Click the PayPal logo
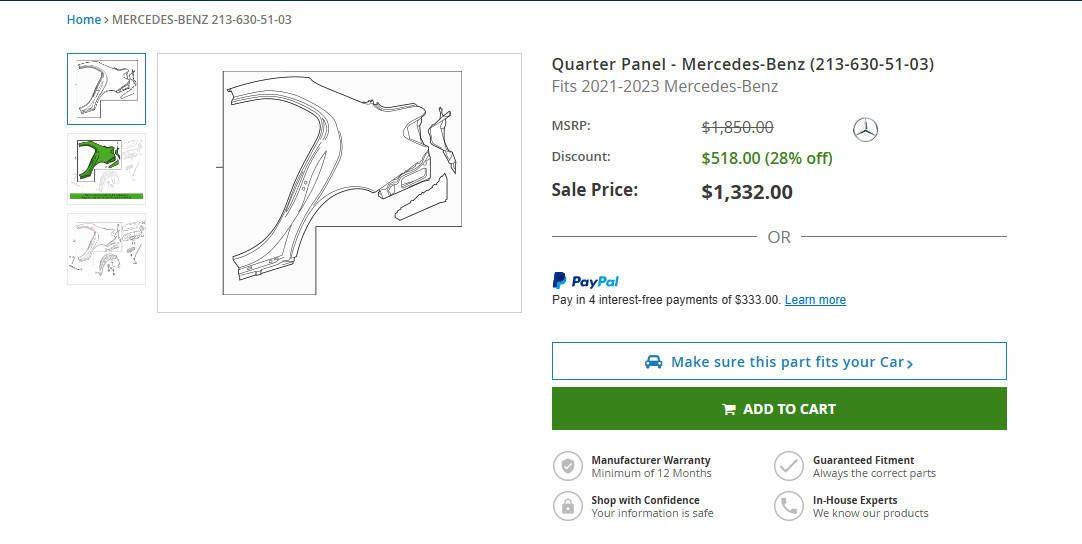1082x544 pixels. point(586,281)
